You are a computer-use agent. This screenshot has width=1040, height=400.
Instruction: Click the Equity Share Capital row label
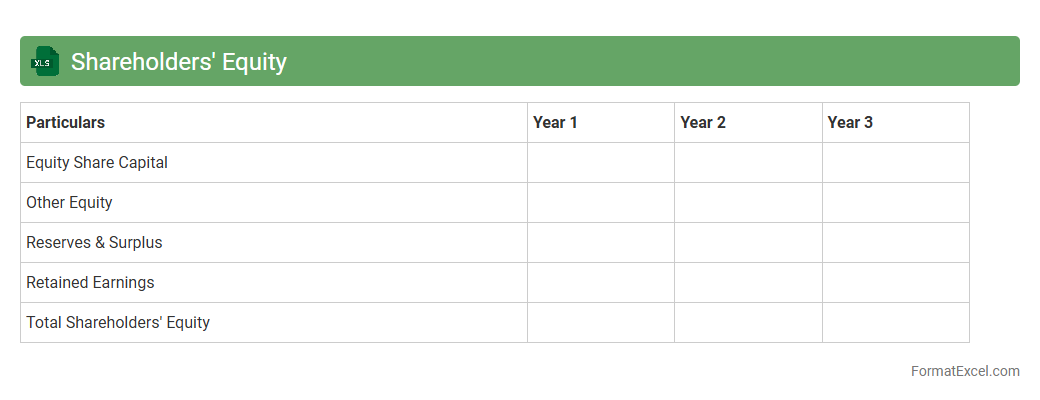[97, 162]
